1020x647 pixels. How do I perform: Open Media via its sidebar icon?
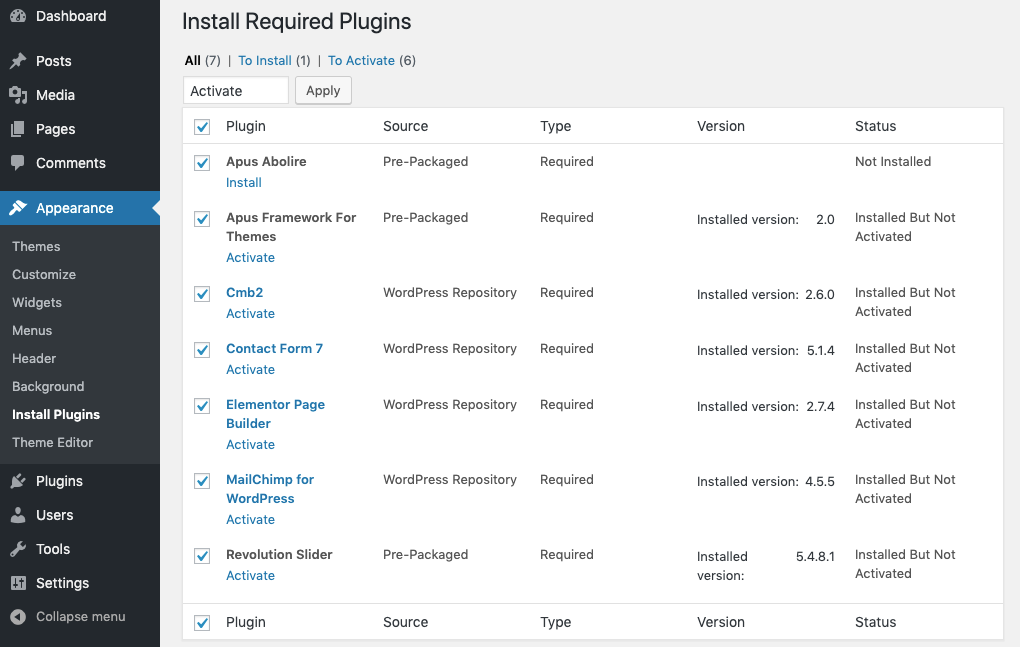(x=18, y=95)
